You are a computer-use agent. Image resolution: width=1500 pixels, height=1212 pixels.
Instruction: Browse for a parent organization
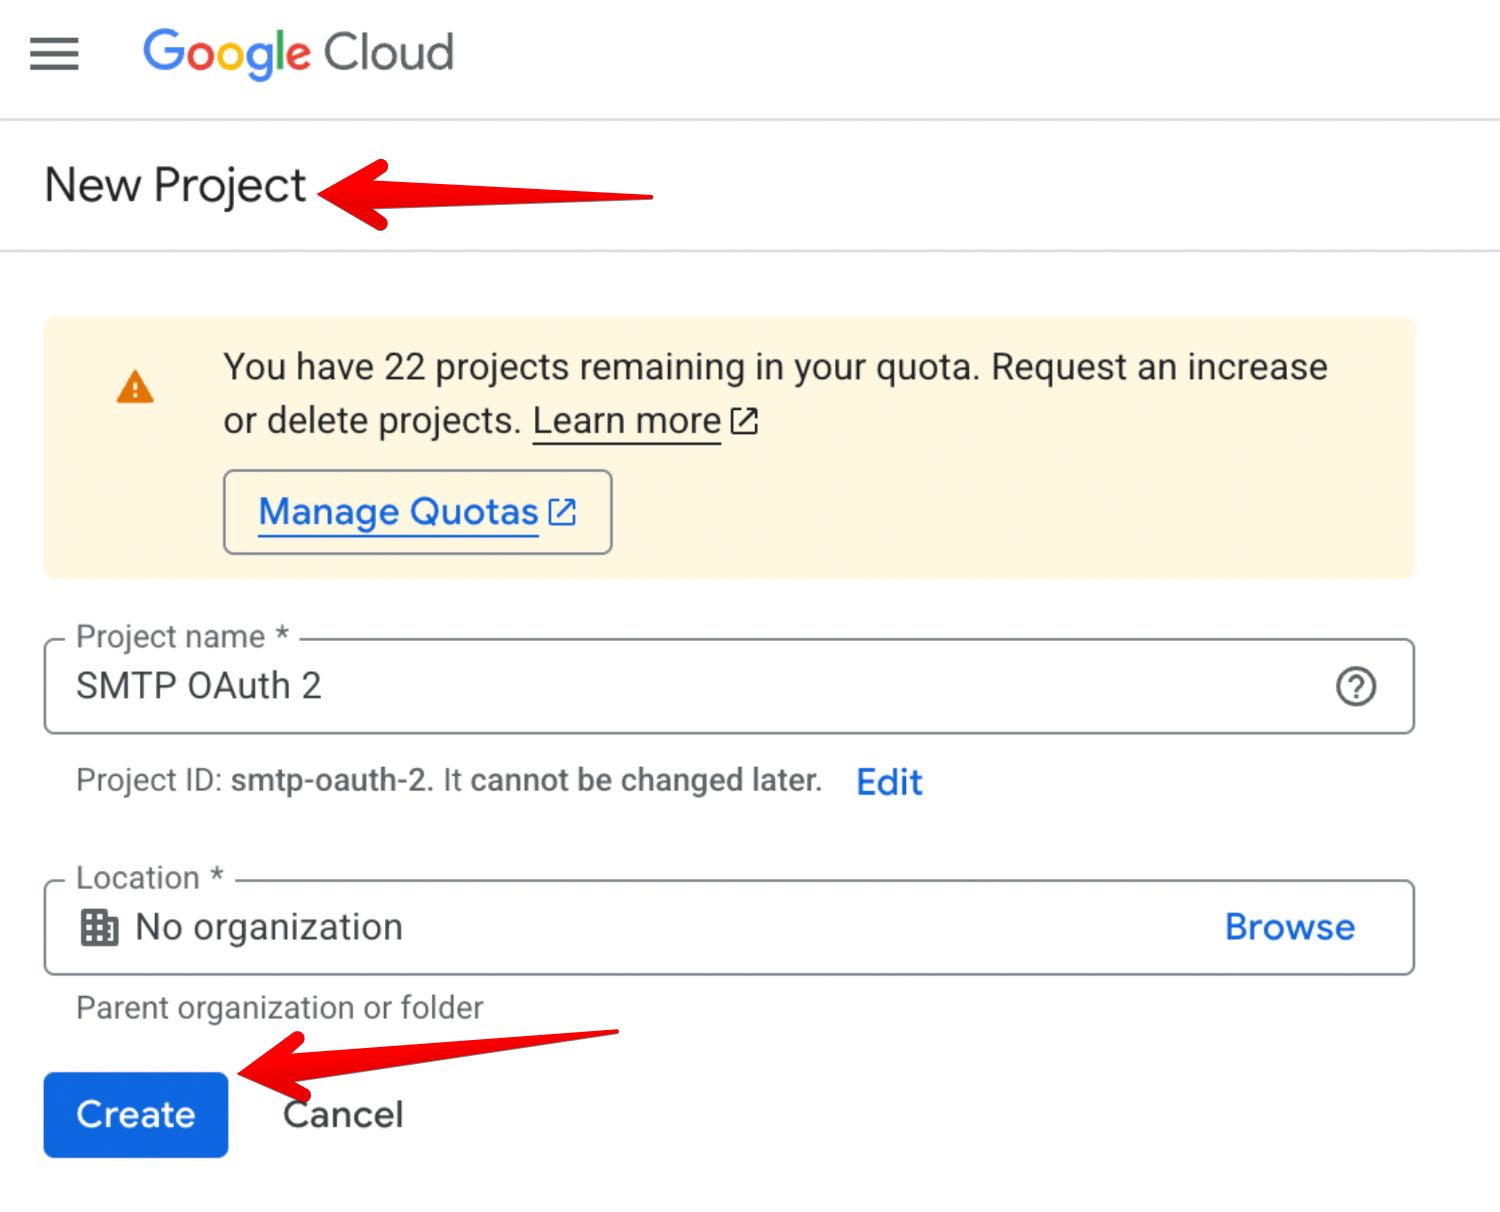(x=1289, y=927)
